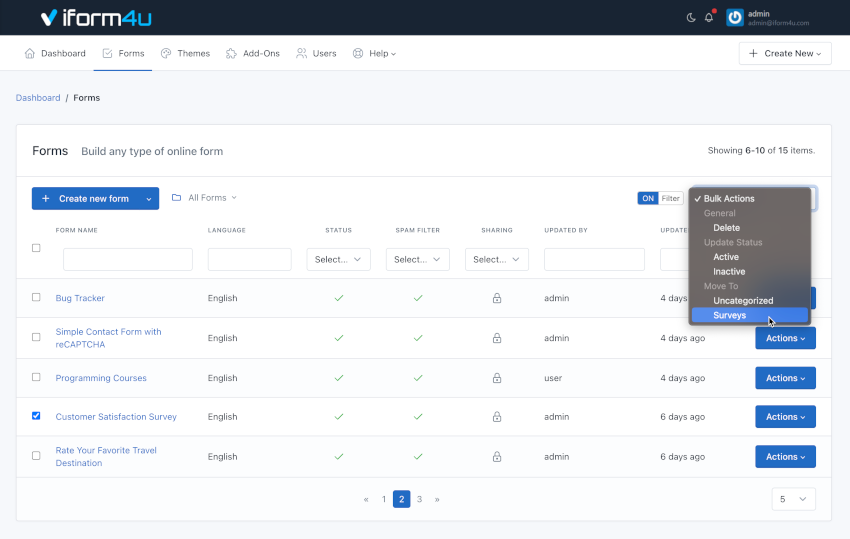Image resolution: width=850 pixels, height=539 pixels.
Task: Click spam filter checkmark for Bug Tracker
Action: point(418,298)
